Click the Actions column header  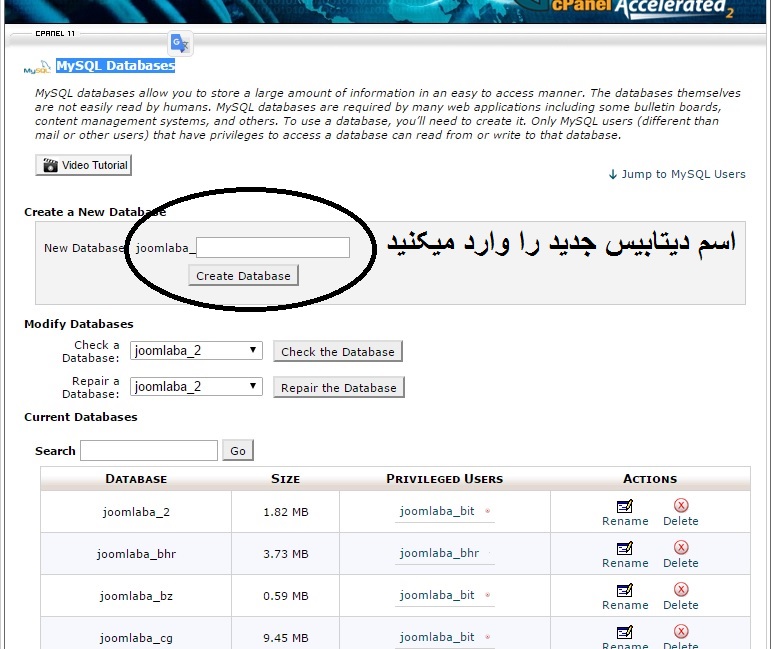point(650,479)
